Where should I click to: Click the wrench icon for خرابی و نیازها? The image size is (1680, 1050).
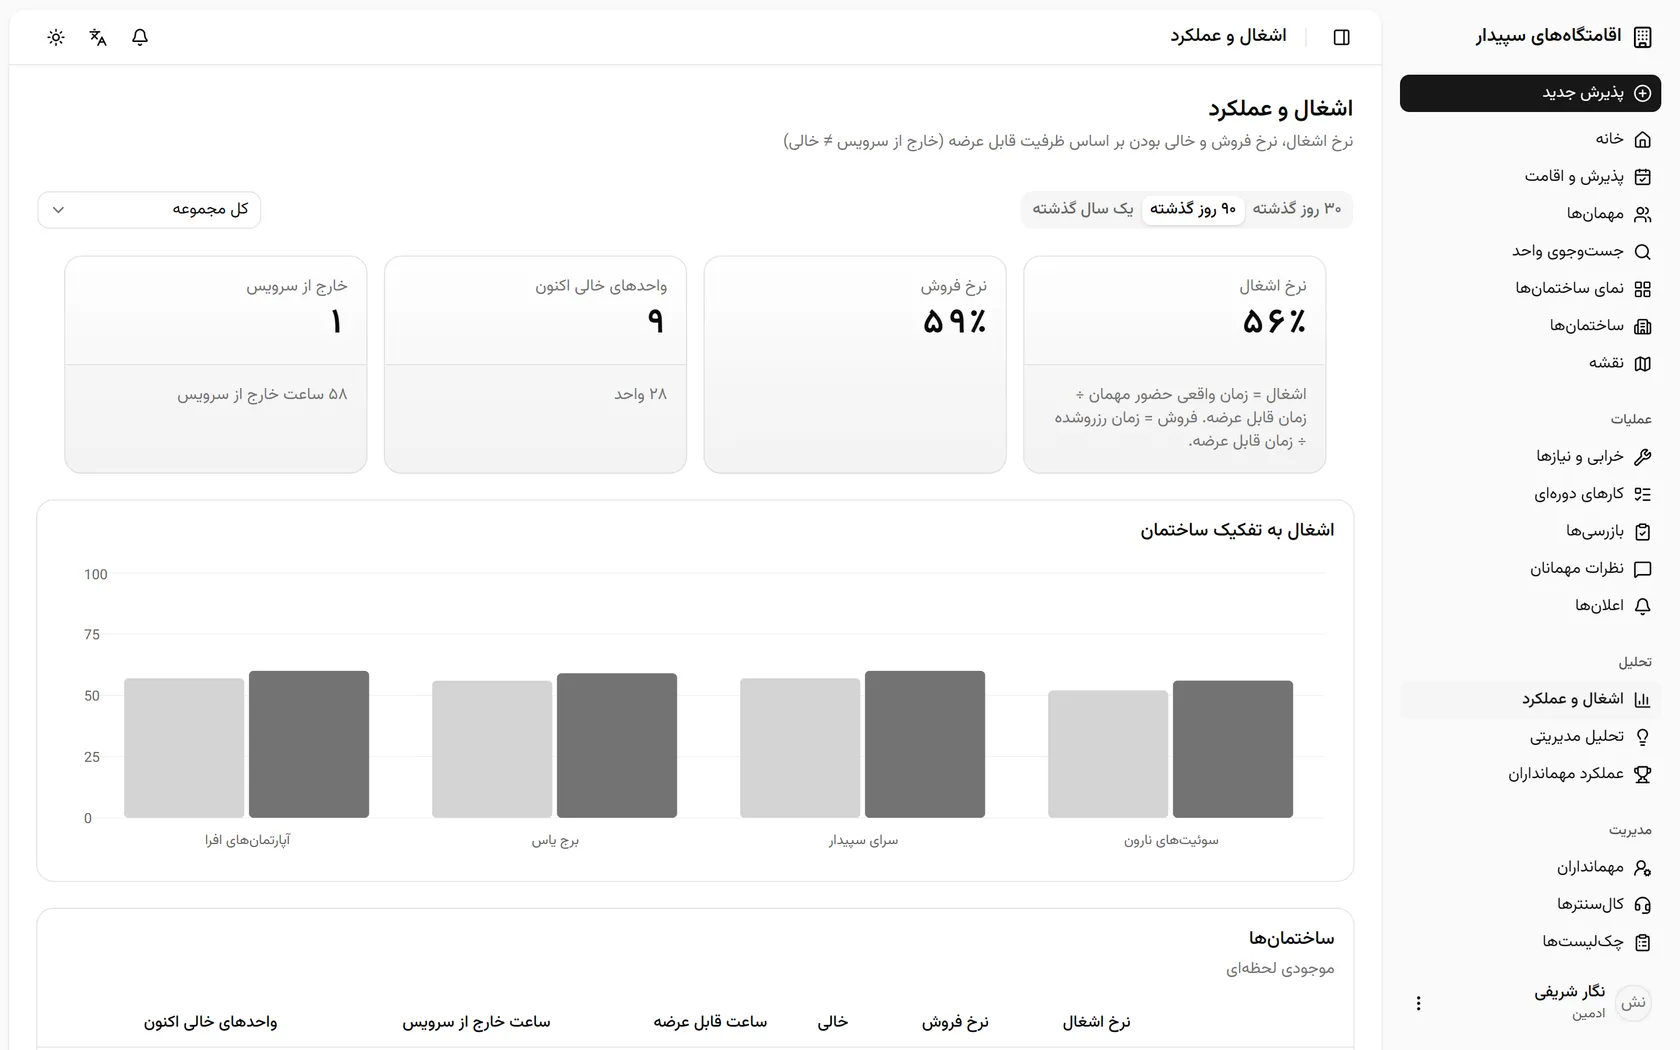click(1642, 457)
